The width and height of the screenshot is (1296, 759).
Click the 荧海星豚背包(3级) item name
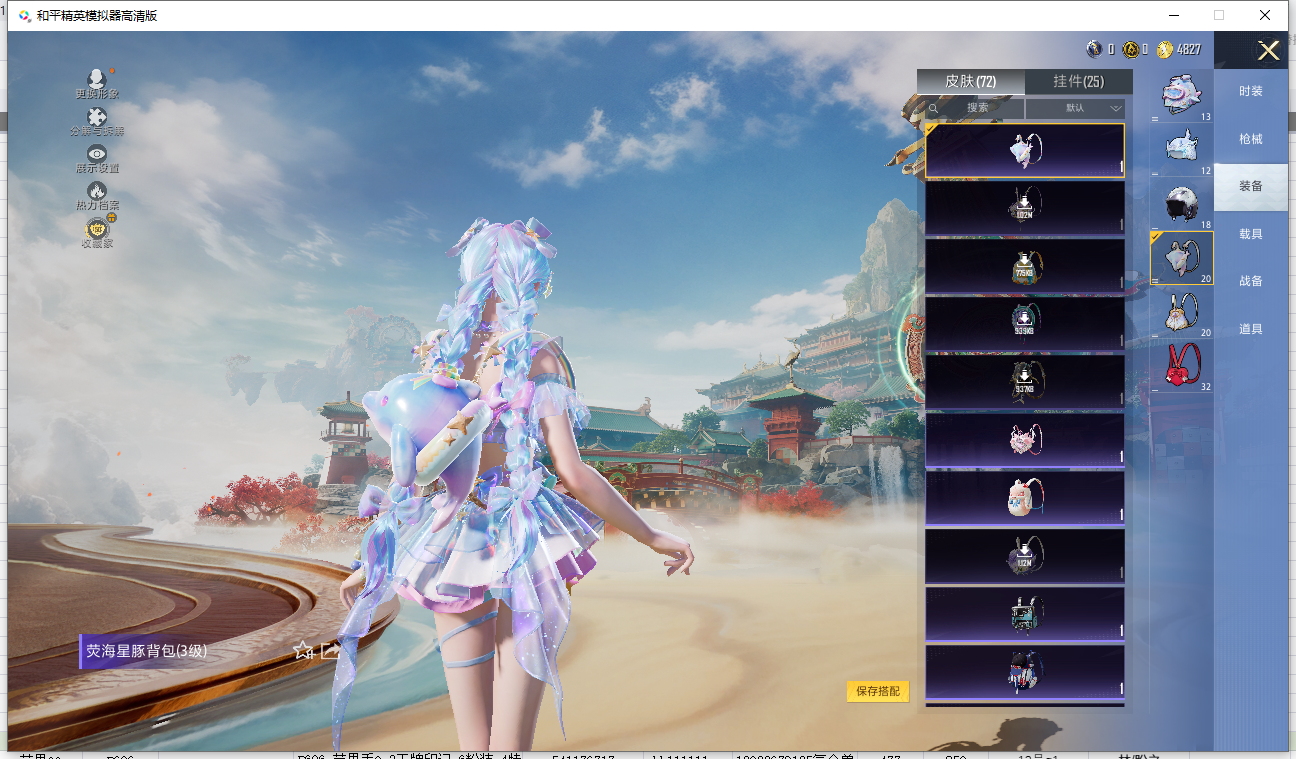pyautogui.click(x=146, y=651)
